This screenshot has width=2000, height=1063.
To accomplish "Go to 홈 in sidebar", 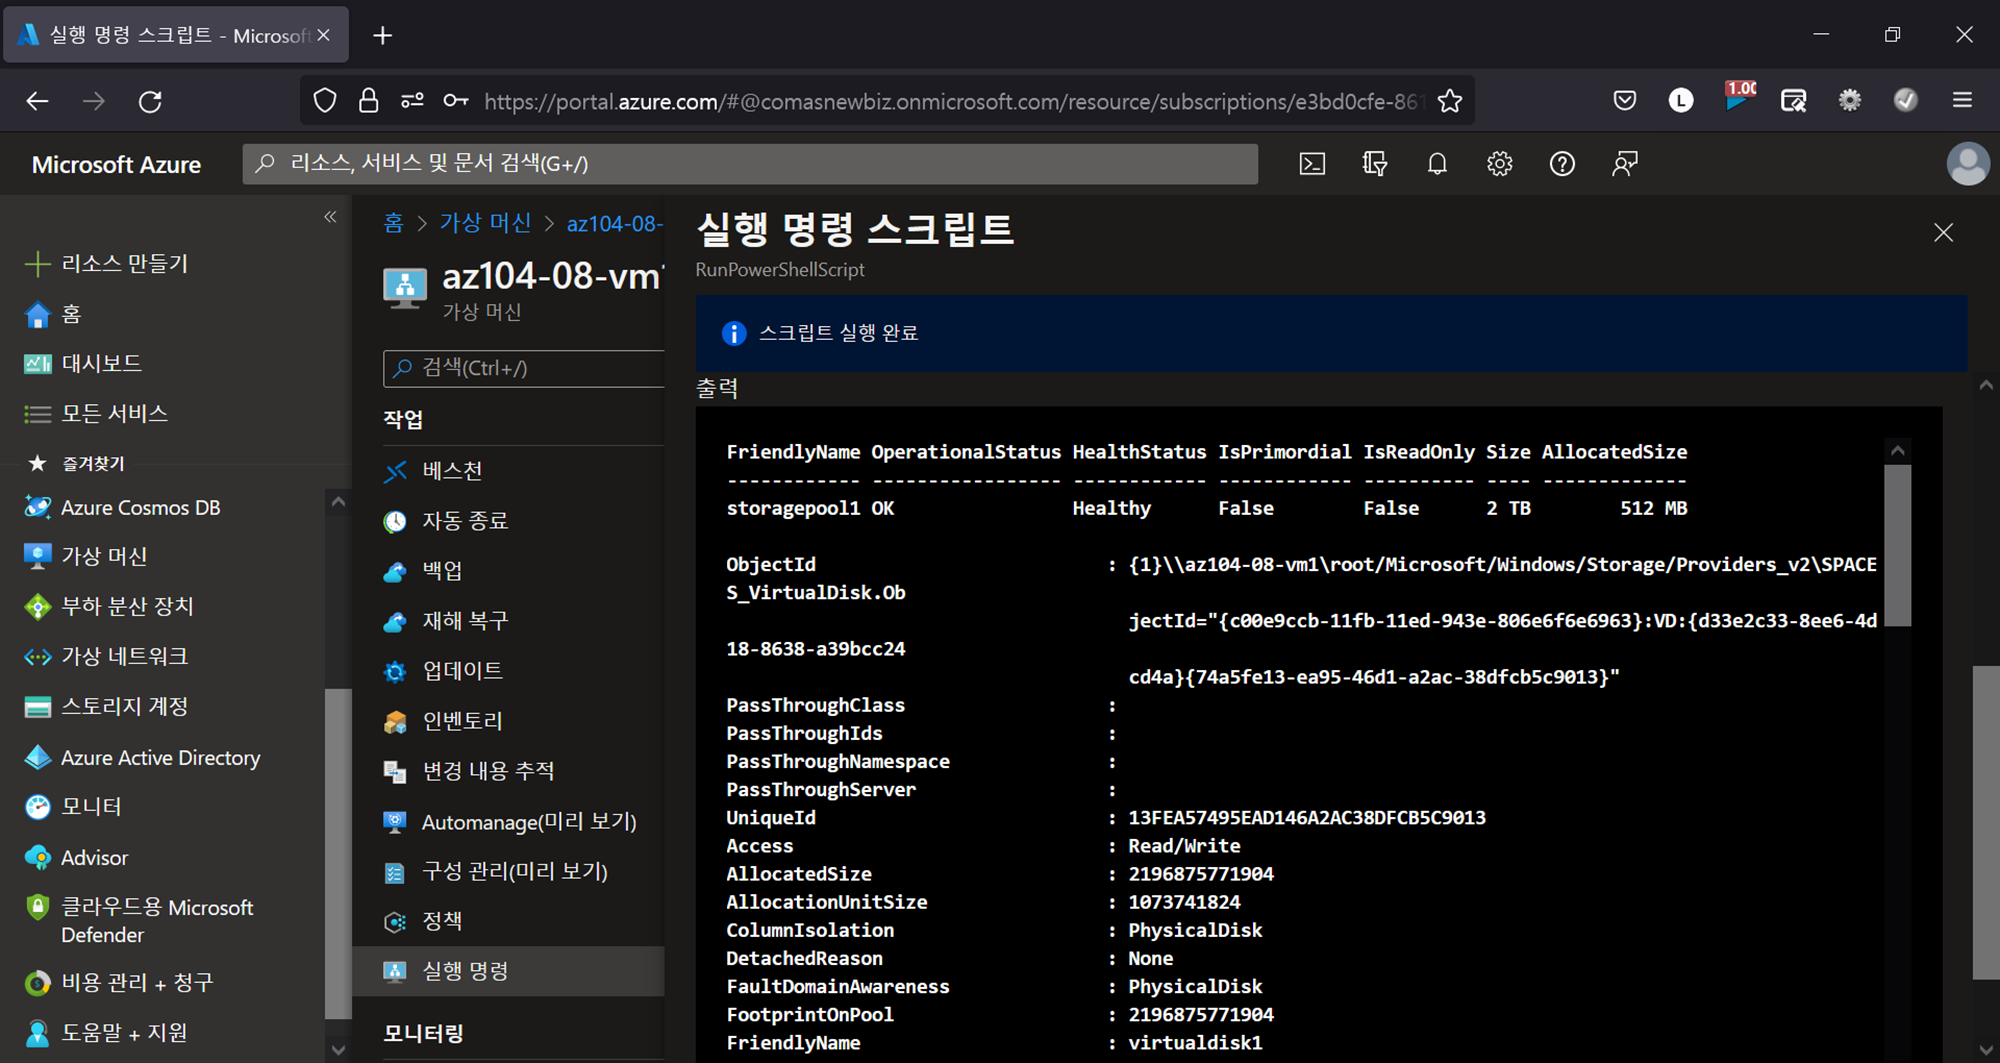I will tap(52, 314).
